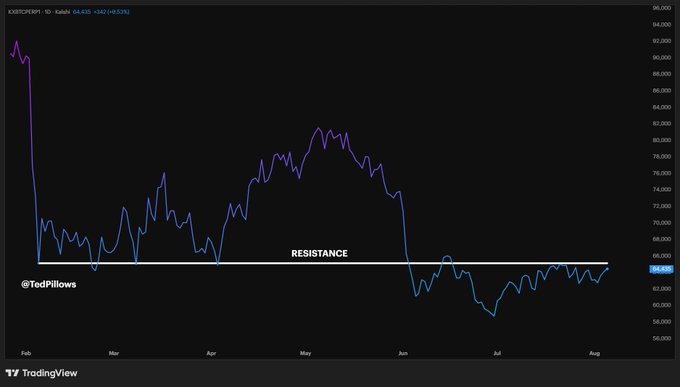Click the 72,000 price axis label
680x387 pixels.
(x=662, y=206)
